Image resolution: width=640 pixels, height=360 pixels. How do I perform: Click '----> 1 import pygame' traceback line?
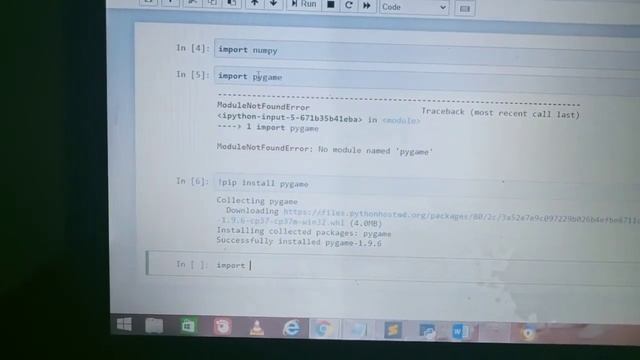pyautogui.click(x=268, y=127)
